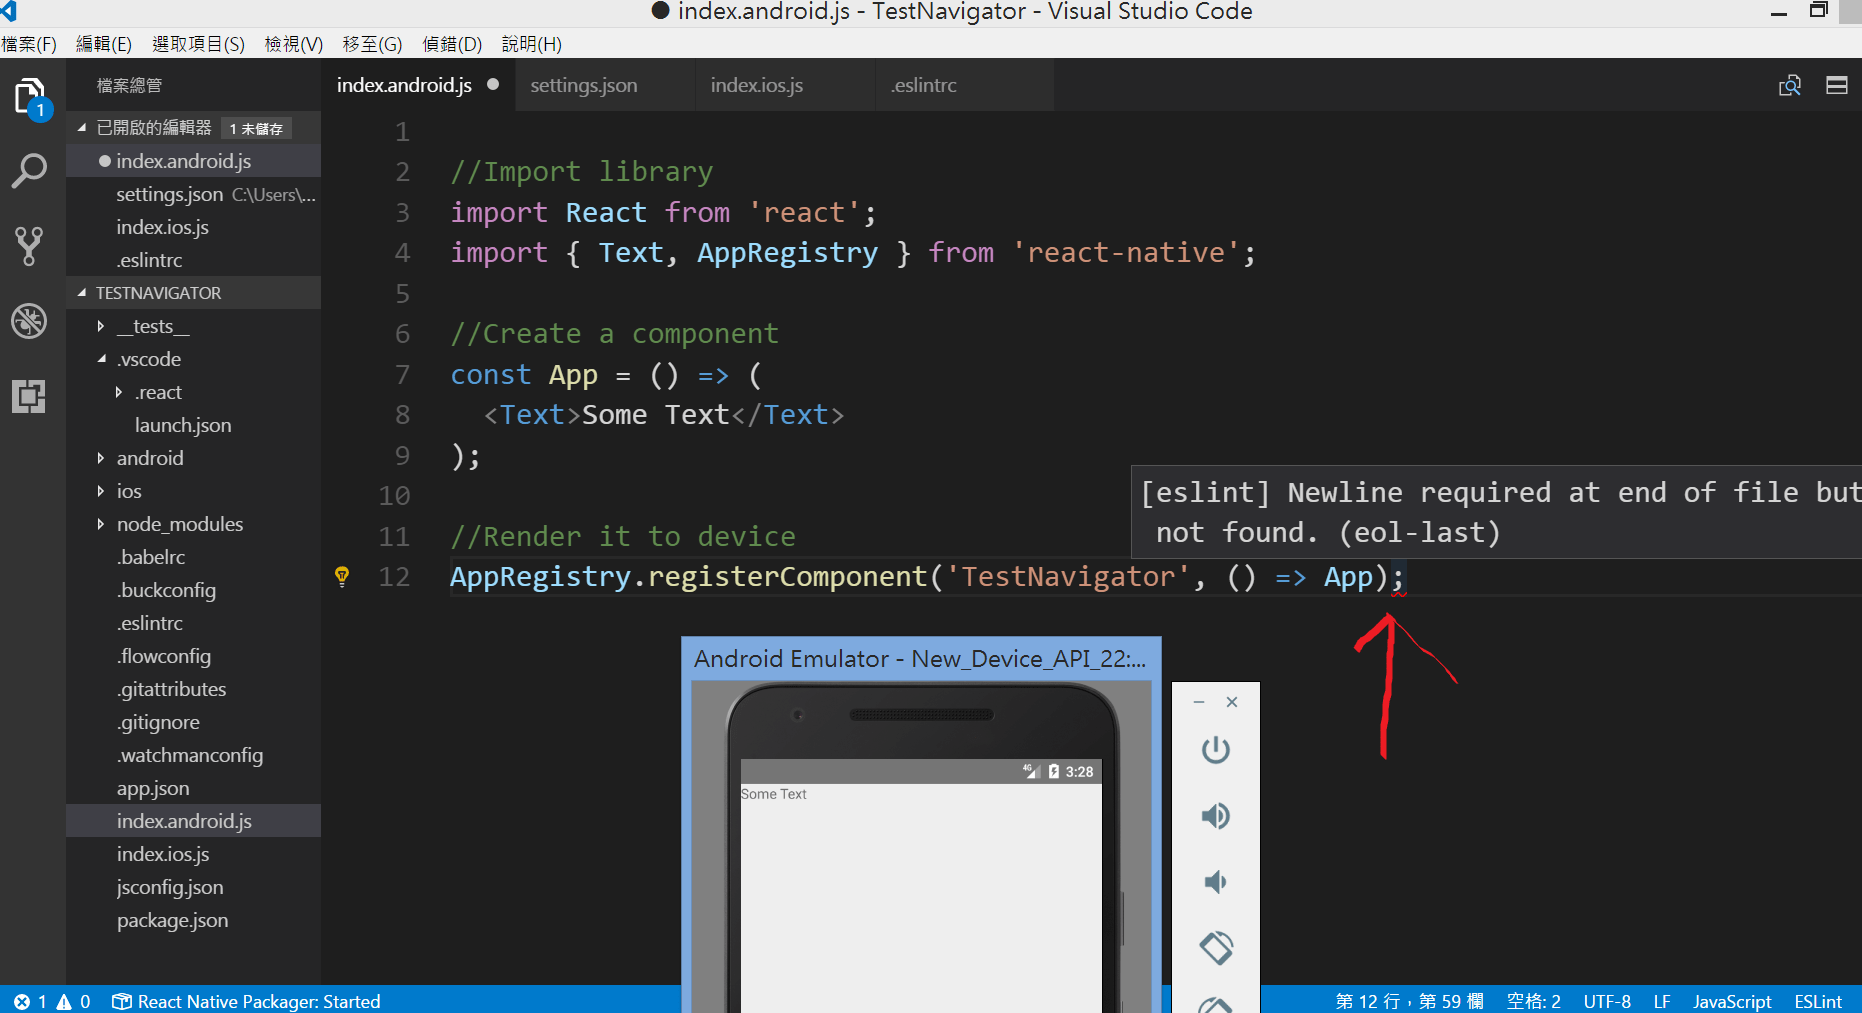Open the Source Control icon
Image resolution: width=1862 pixels, height=1013 pixels.
pos(29,245)
